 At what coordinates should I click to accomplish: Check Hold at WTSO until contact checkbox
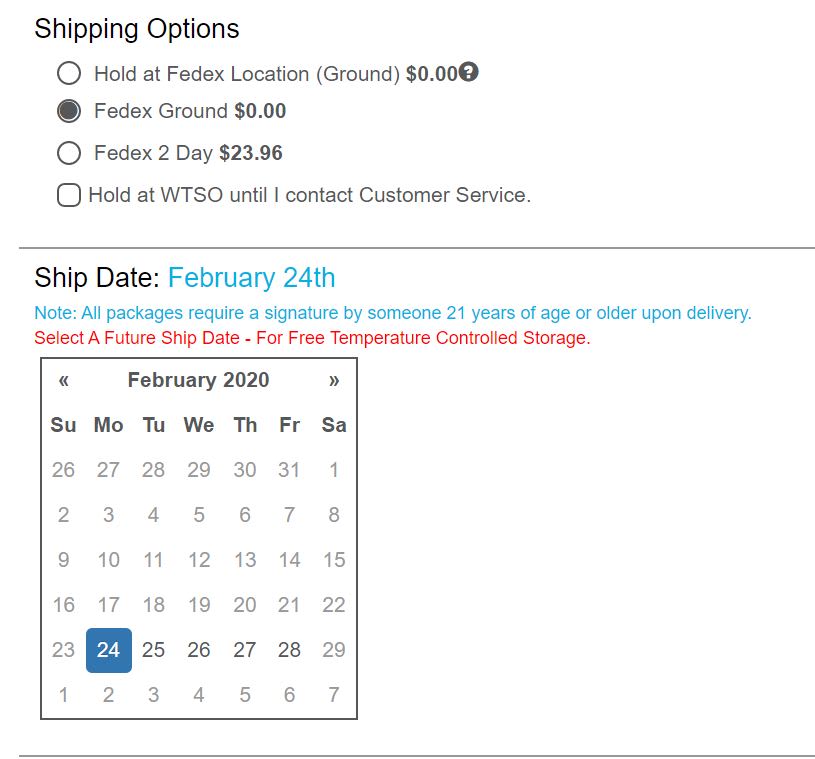click(69, 195)
